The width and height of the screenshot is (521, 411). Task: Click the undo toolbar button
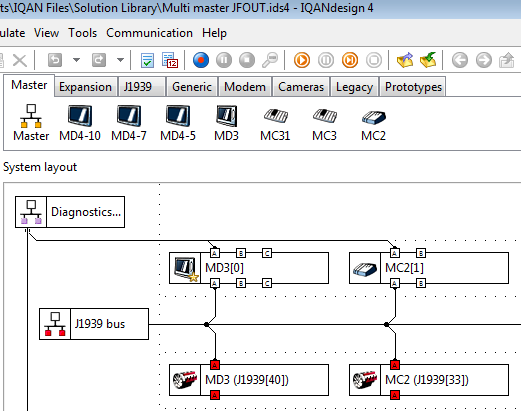click(x=55, y=60)
